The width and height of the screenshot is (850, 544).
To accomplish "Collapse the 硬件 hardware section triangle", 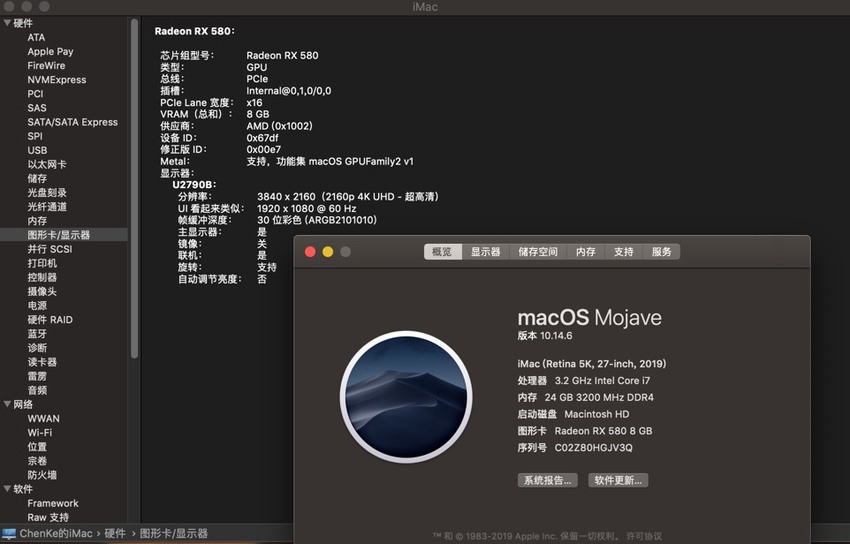I will point(7,23).
